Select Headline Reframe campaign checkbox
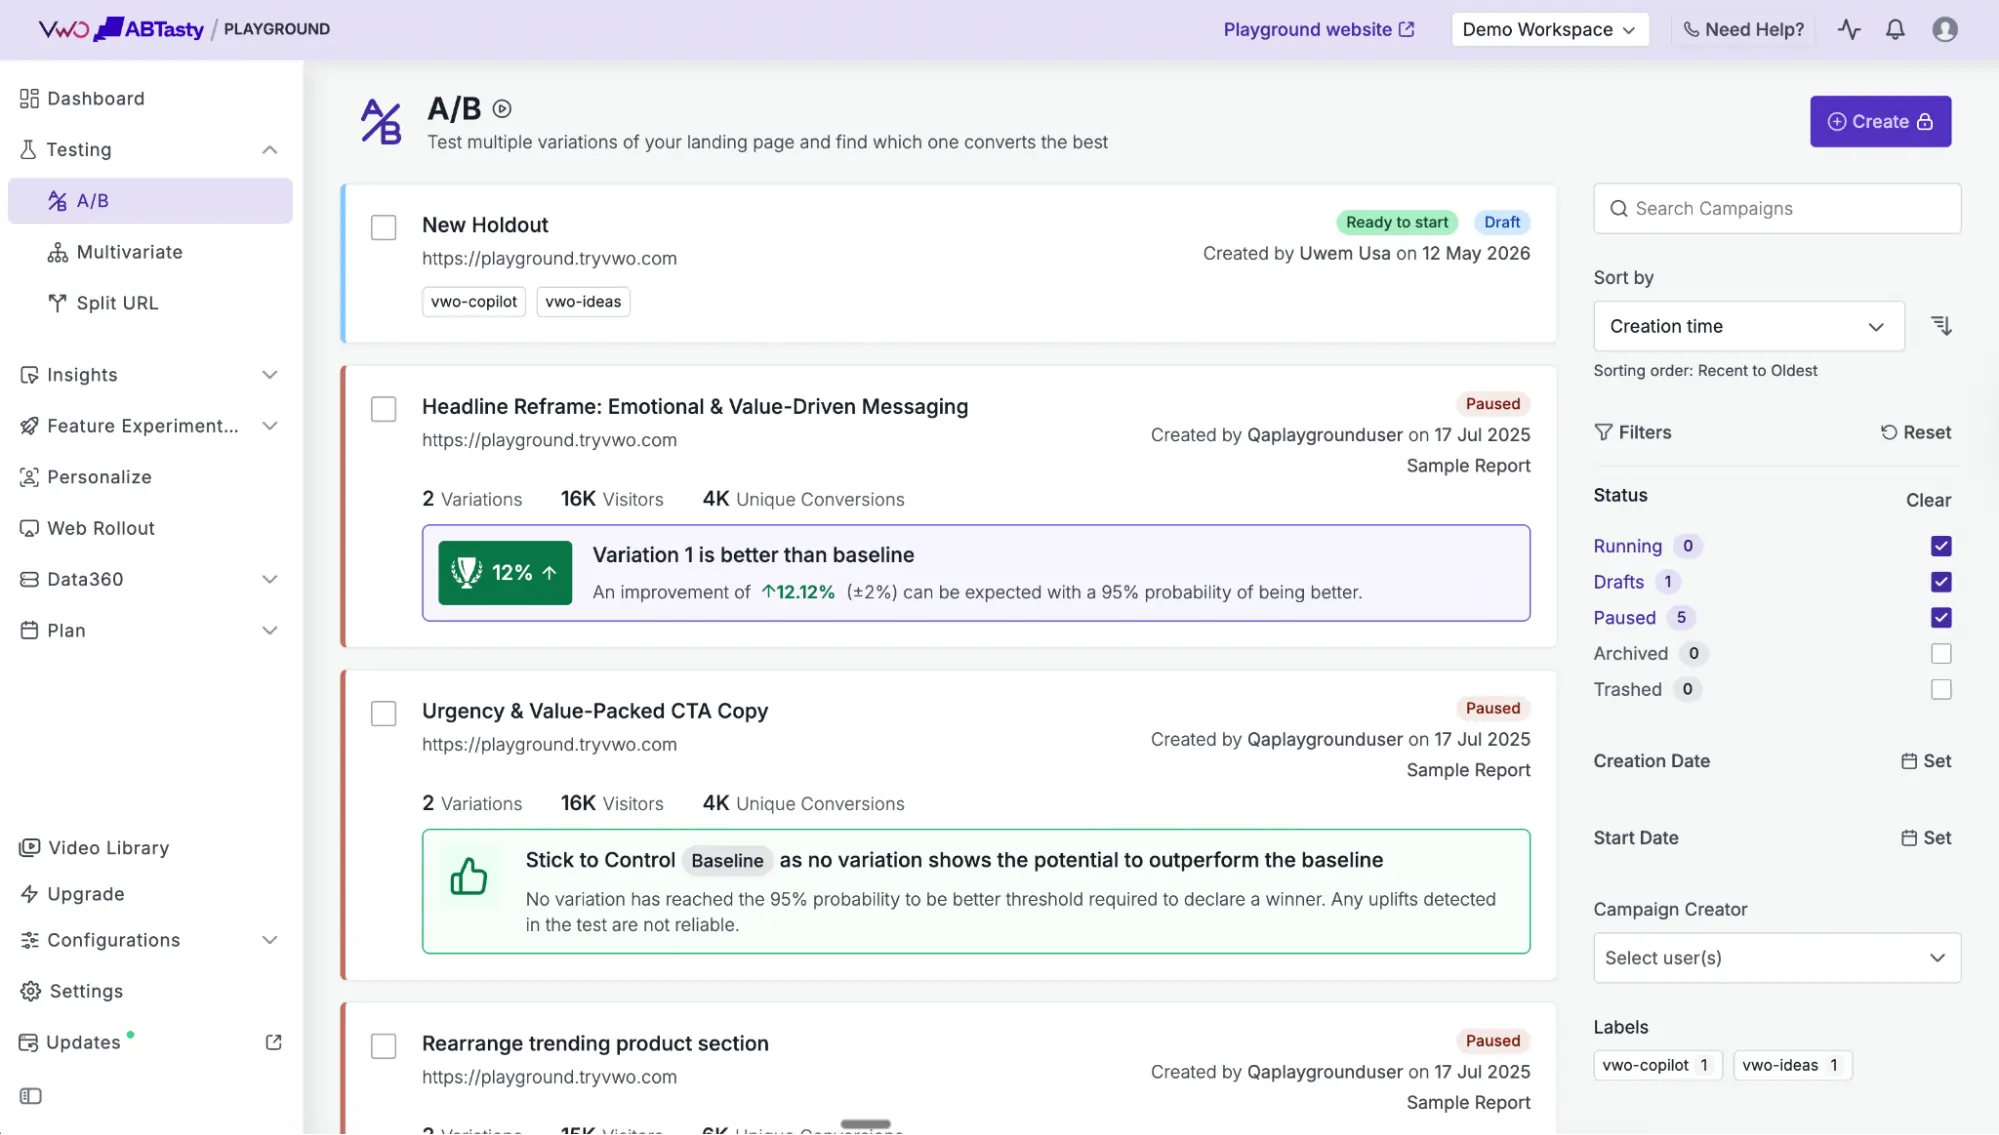Image resolution: width=1999 pixels, height=1135 pixels. tap(383, 409)
